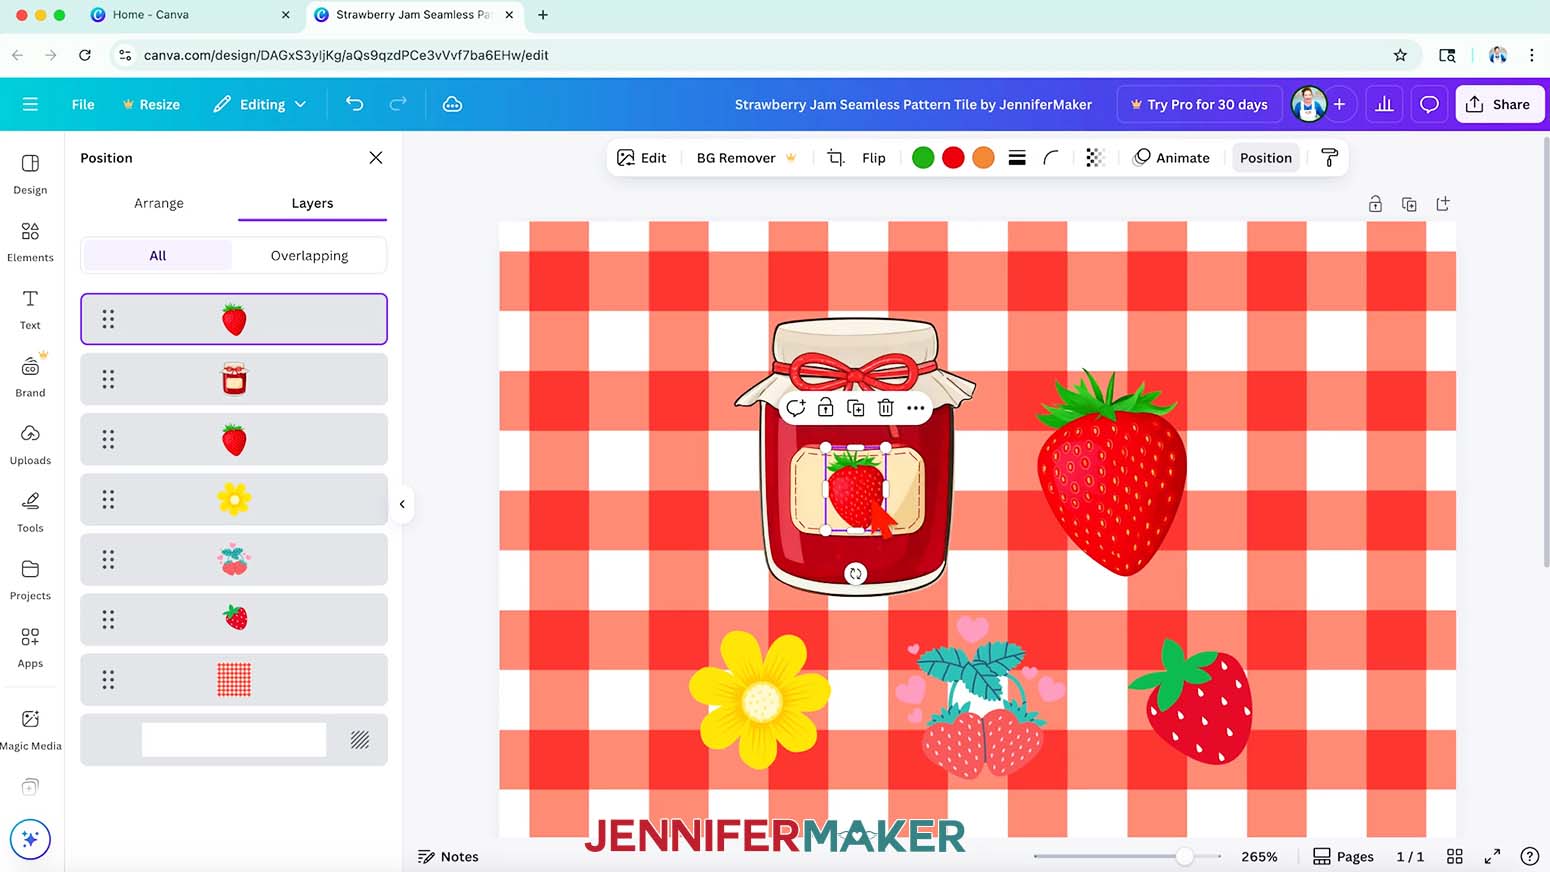Click the Share button

coord(1500,104)
